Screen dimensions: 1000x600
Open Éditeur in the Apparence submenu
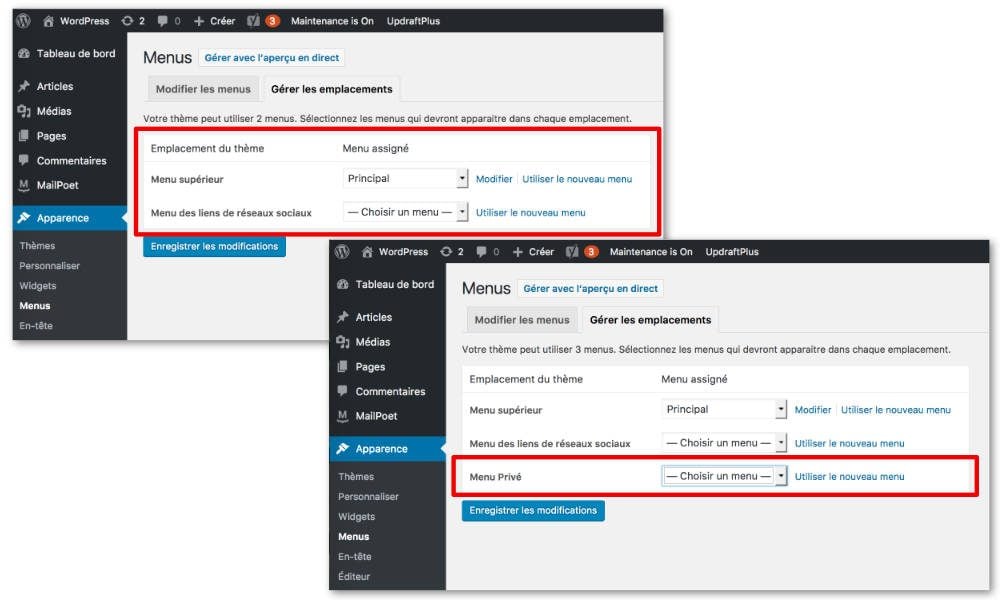(x=354, y=577)
